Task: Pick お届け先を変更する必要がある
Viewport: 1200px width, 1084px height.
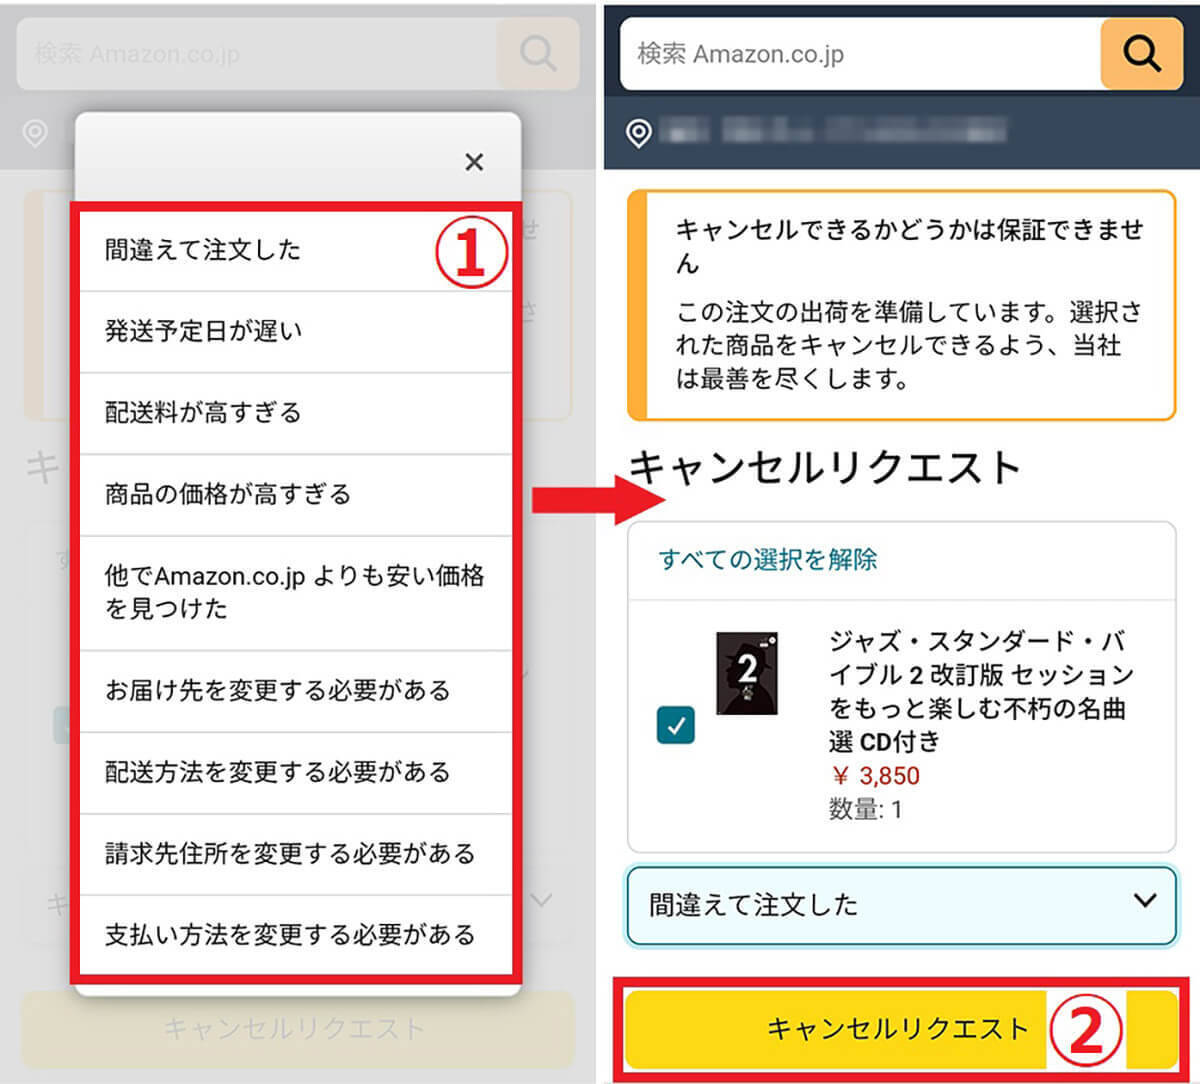Action: [295, 691]
